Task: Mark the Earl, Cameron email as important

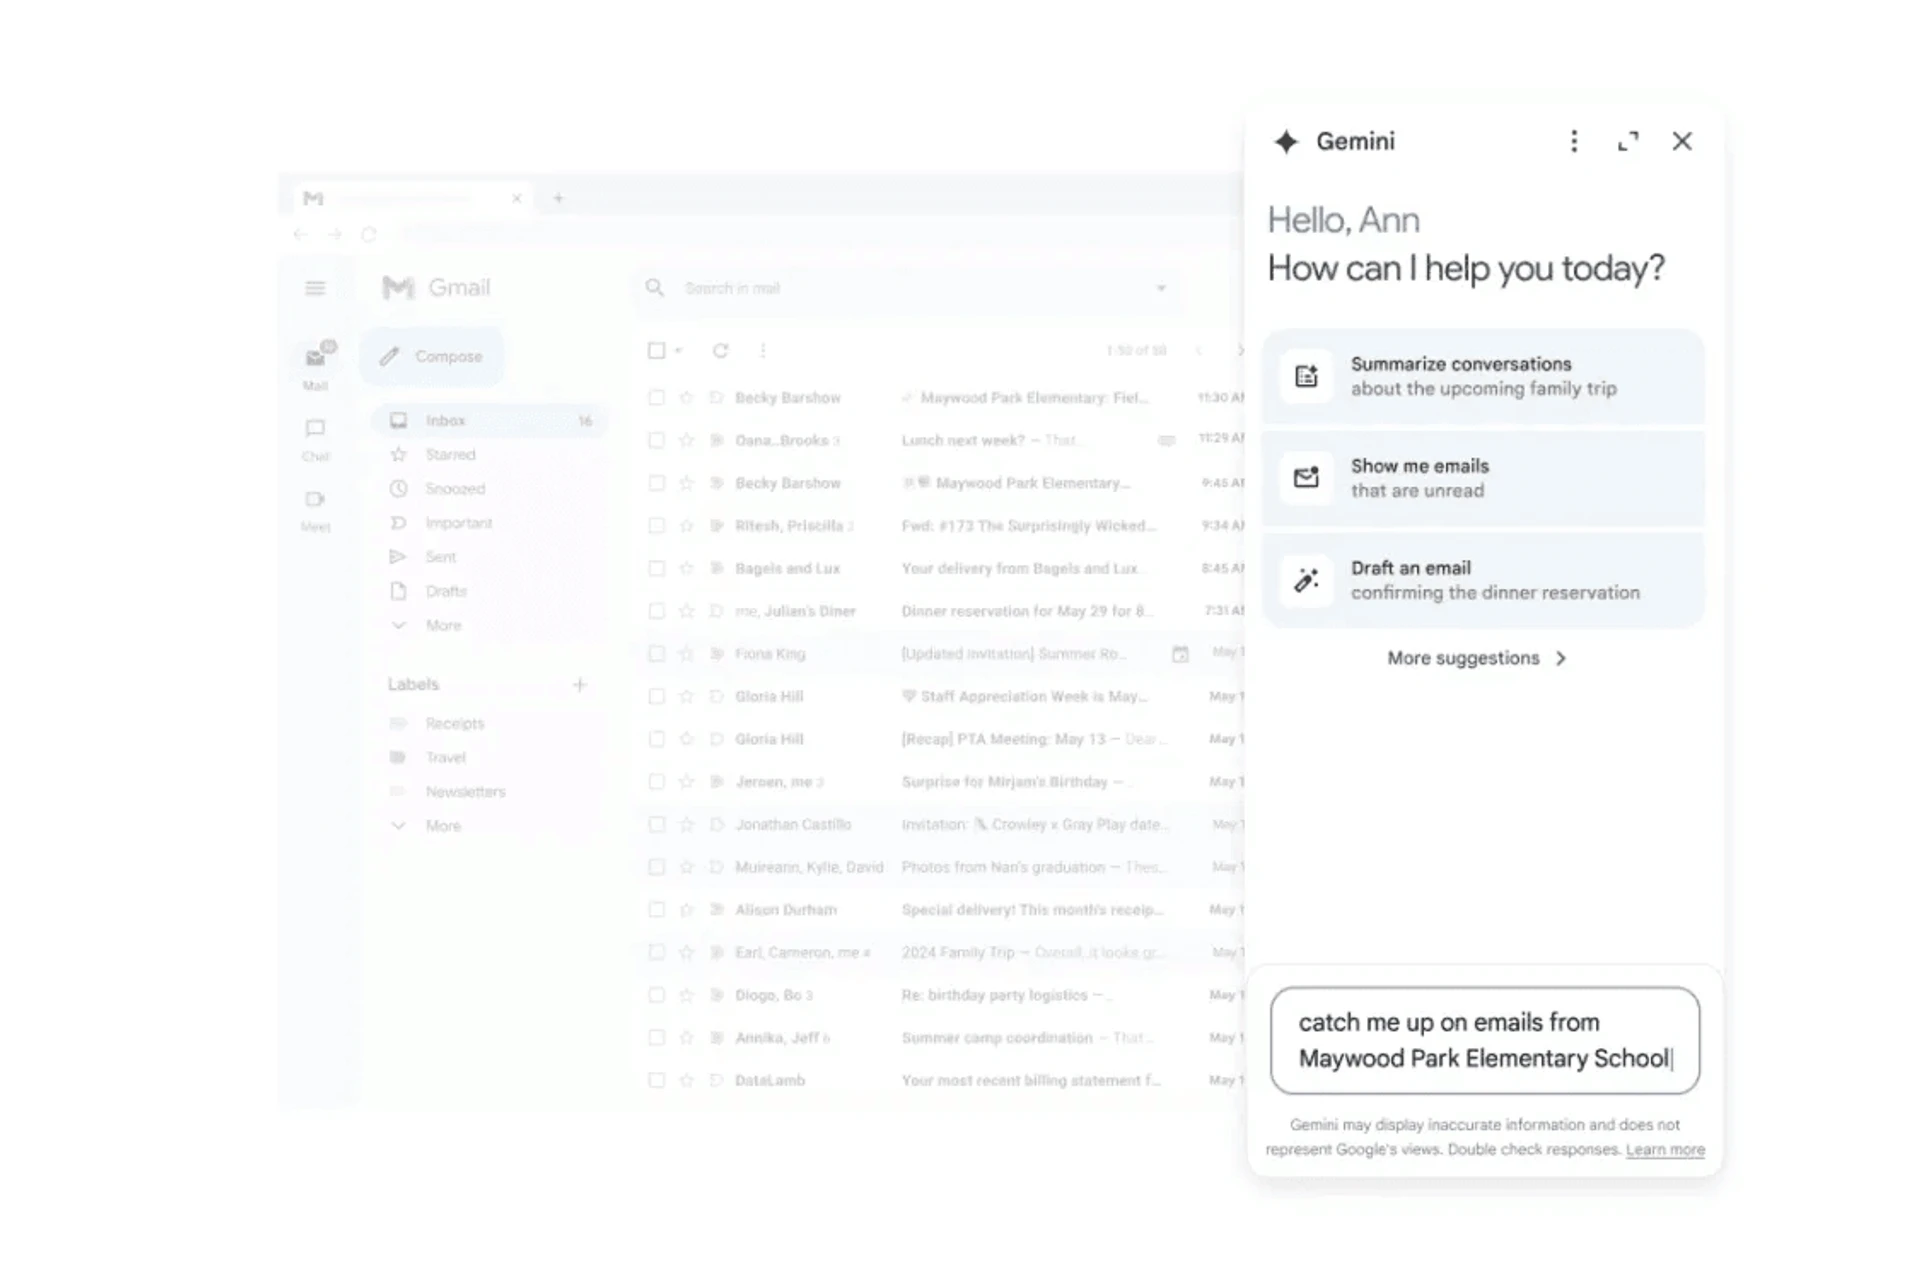Action: coord(716,952)
